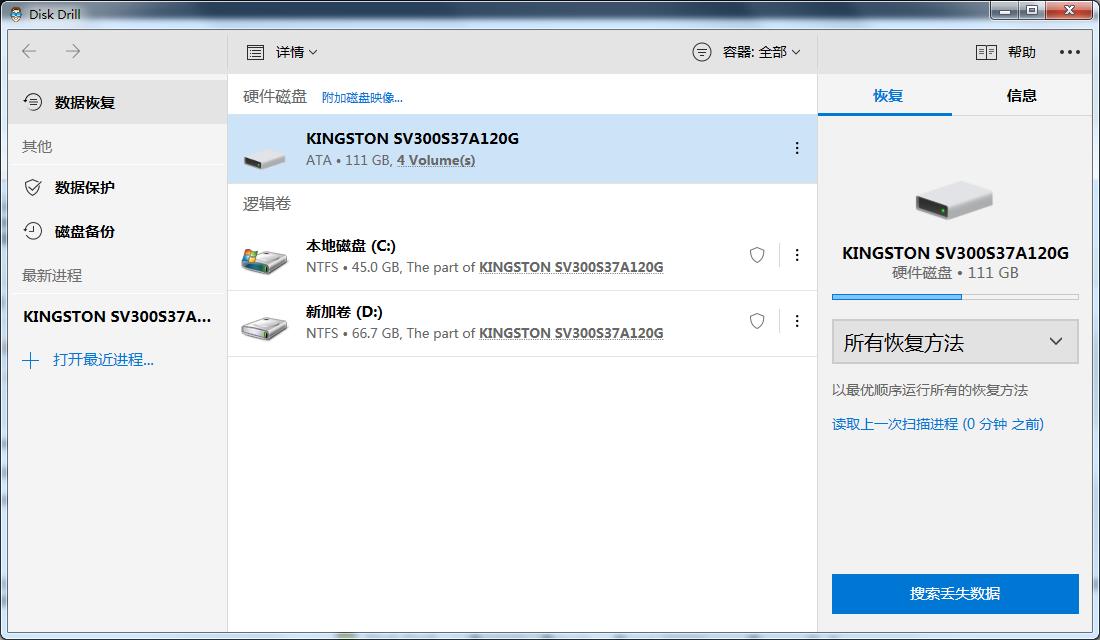Click the 以最优顺序运行所有的恢复方法 description
1100x640 pixels.
[x=930, y=389]
